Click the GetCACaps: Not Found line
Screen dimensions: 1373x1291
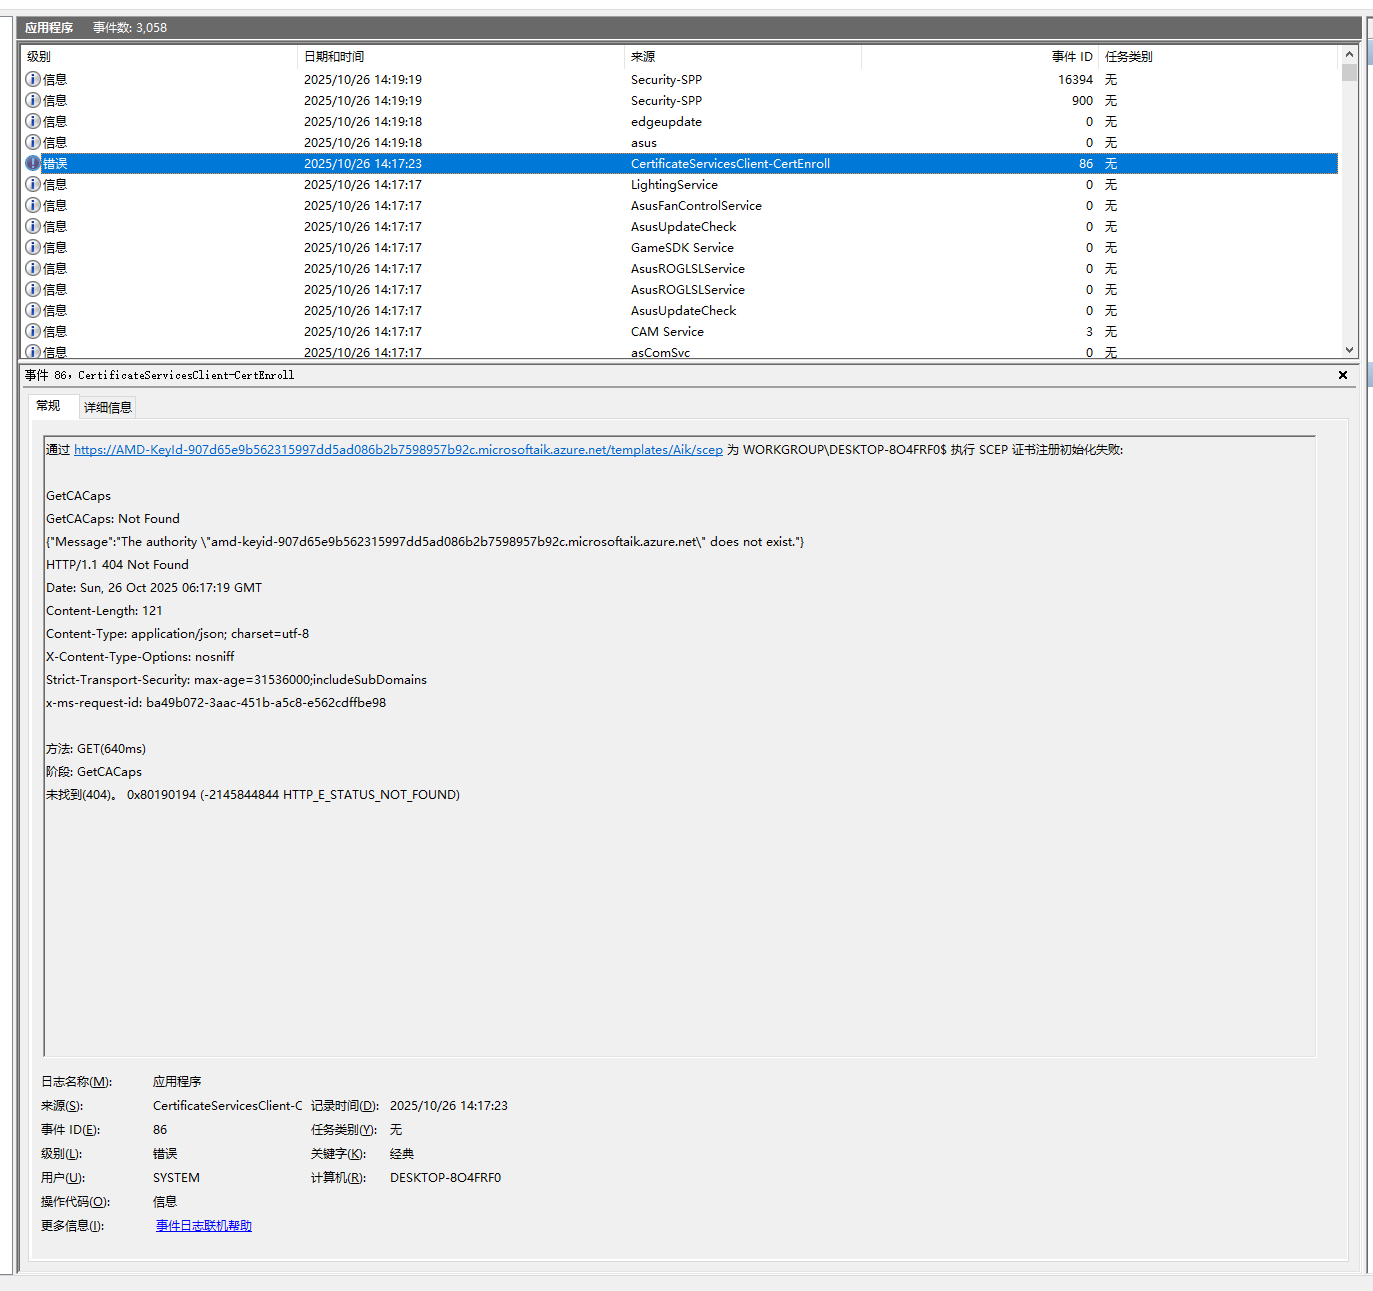coord(113,519)
